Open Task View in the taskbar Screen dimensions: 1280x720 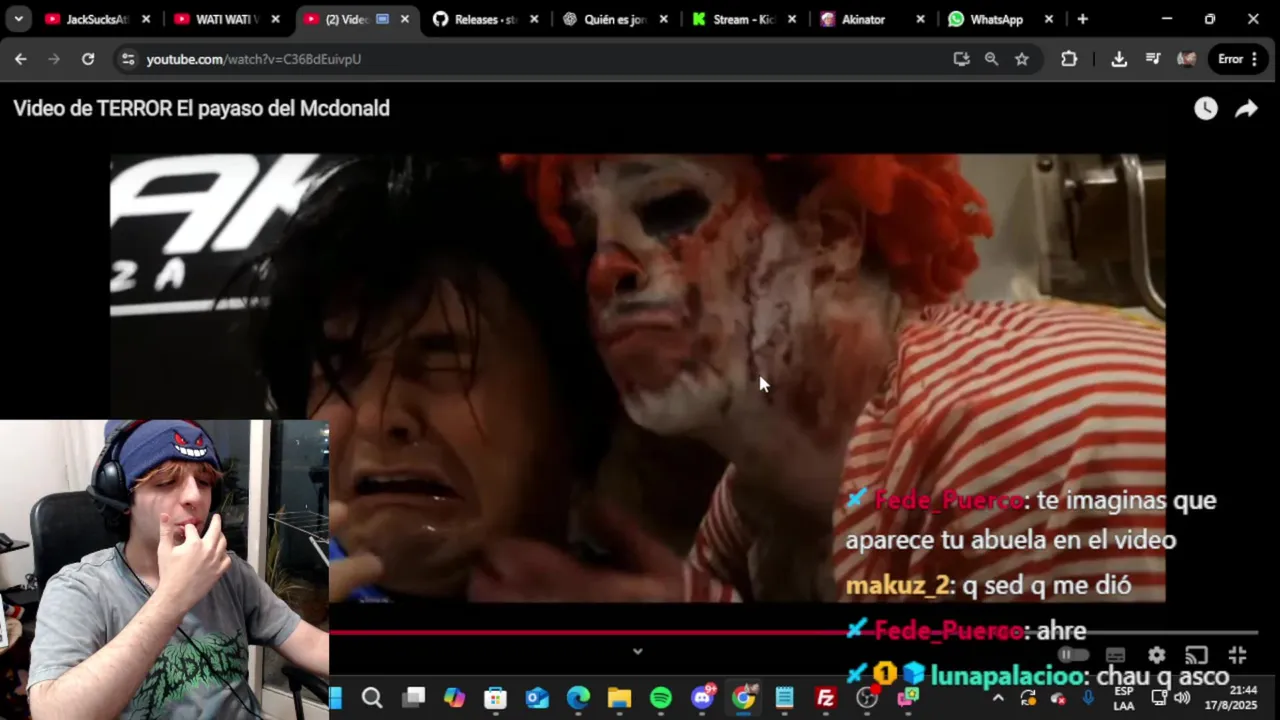pos(414,698)
